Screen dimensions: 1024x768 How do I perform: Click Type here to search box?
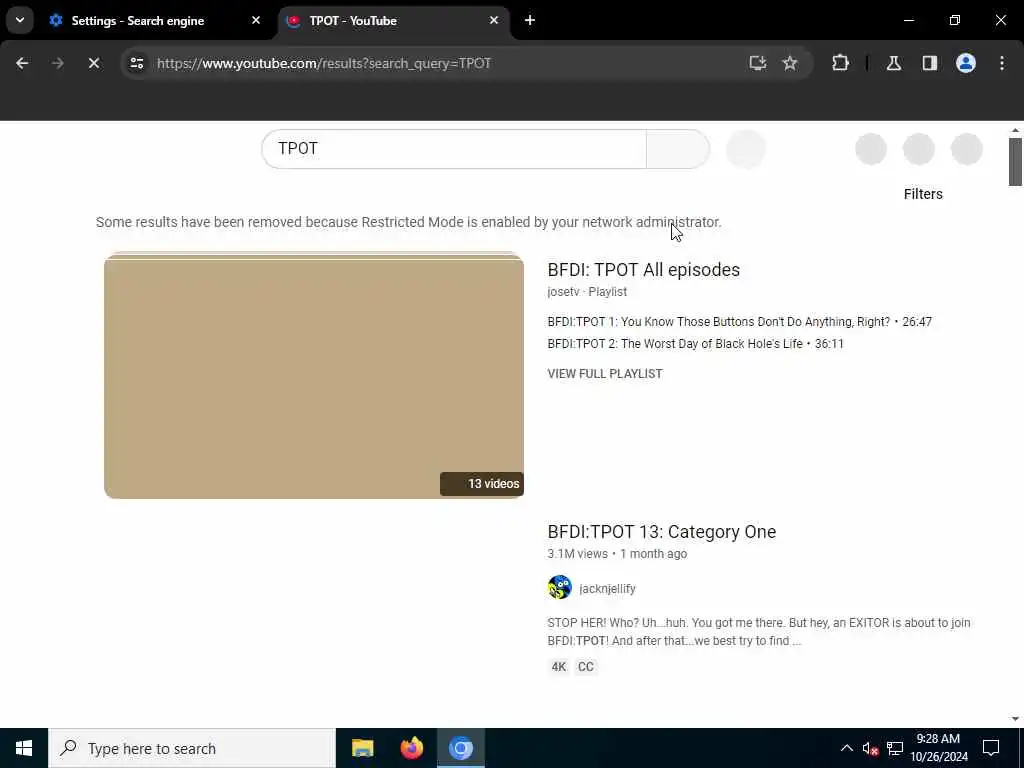192,748
